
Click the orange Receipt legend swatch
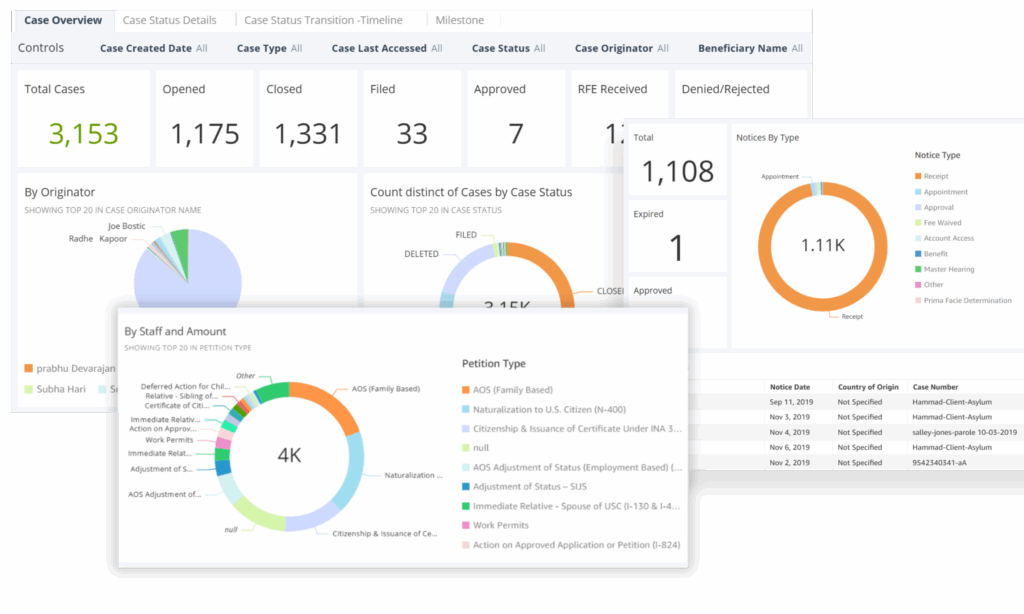(x=917, y=176)
